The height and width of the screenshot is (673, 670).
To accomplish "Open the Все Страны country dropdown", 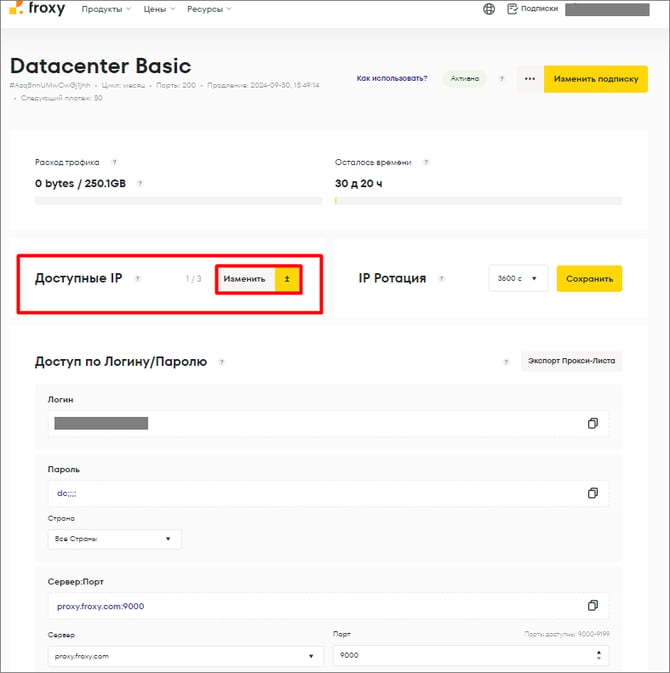I will pos(115,539).
